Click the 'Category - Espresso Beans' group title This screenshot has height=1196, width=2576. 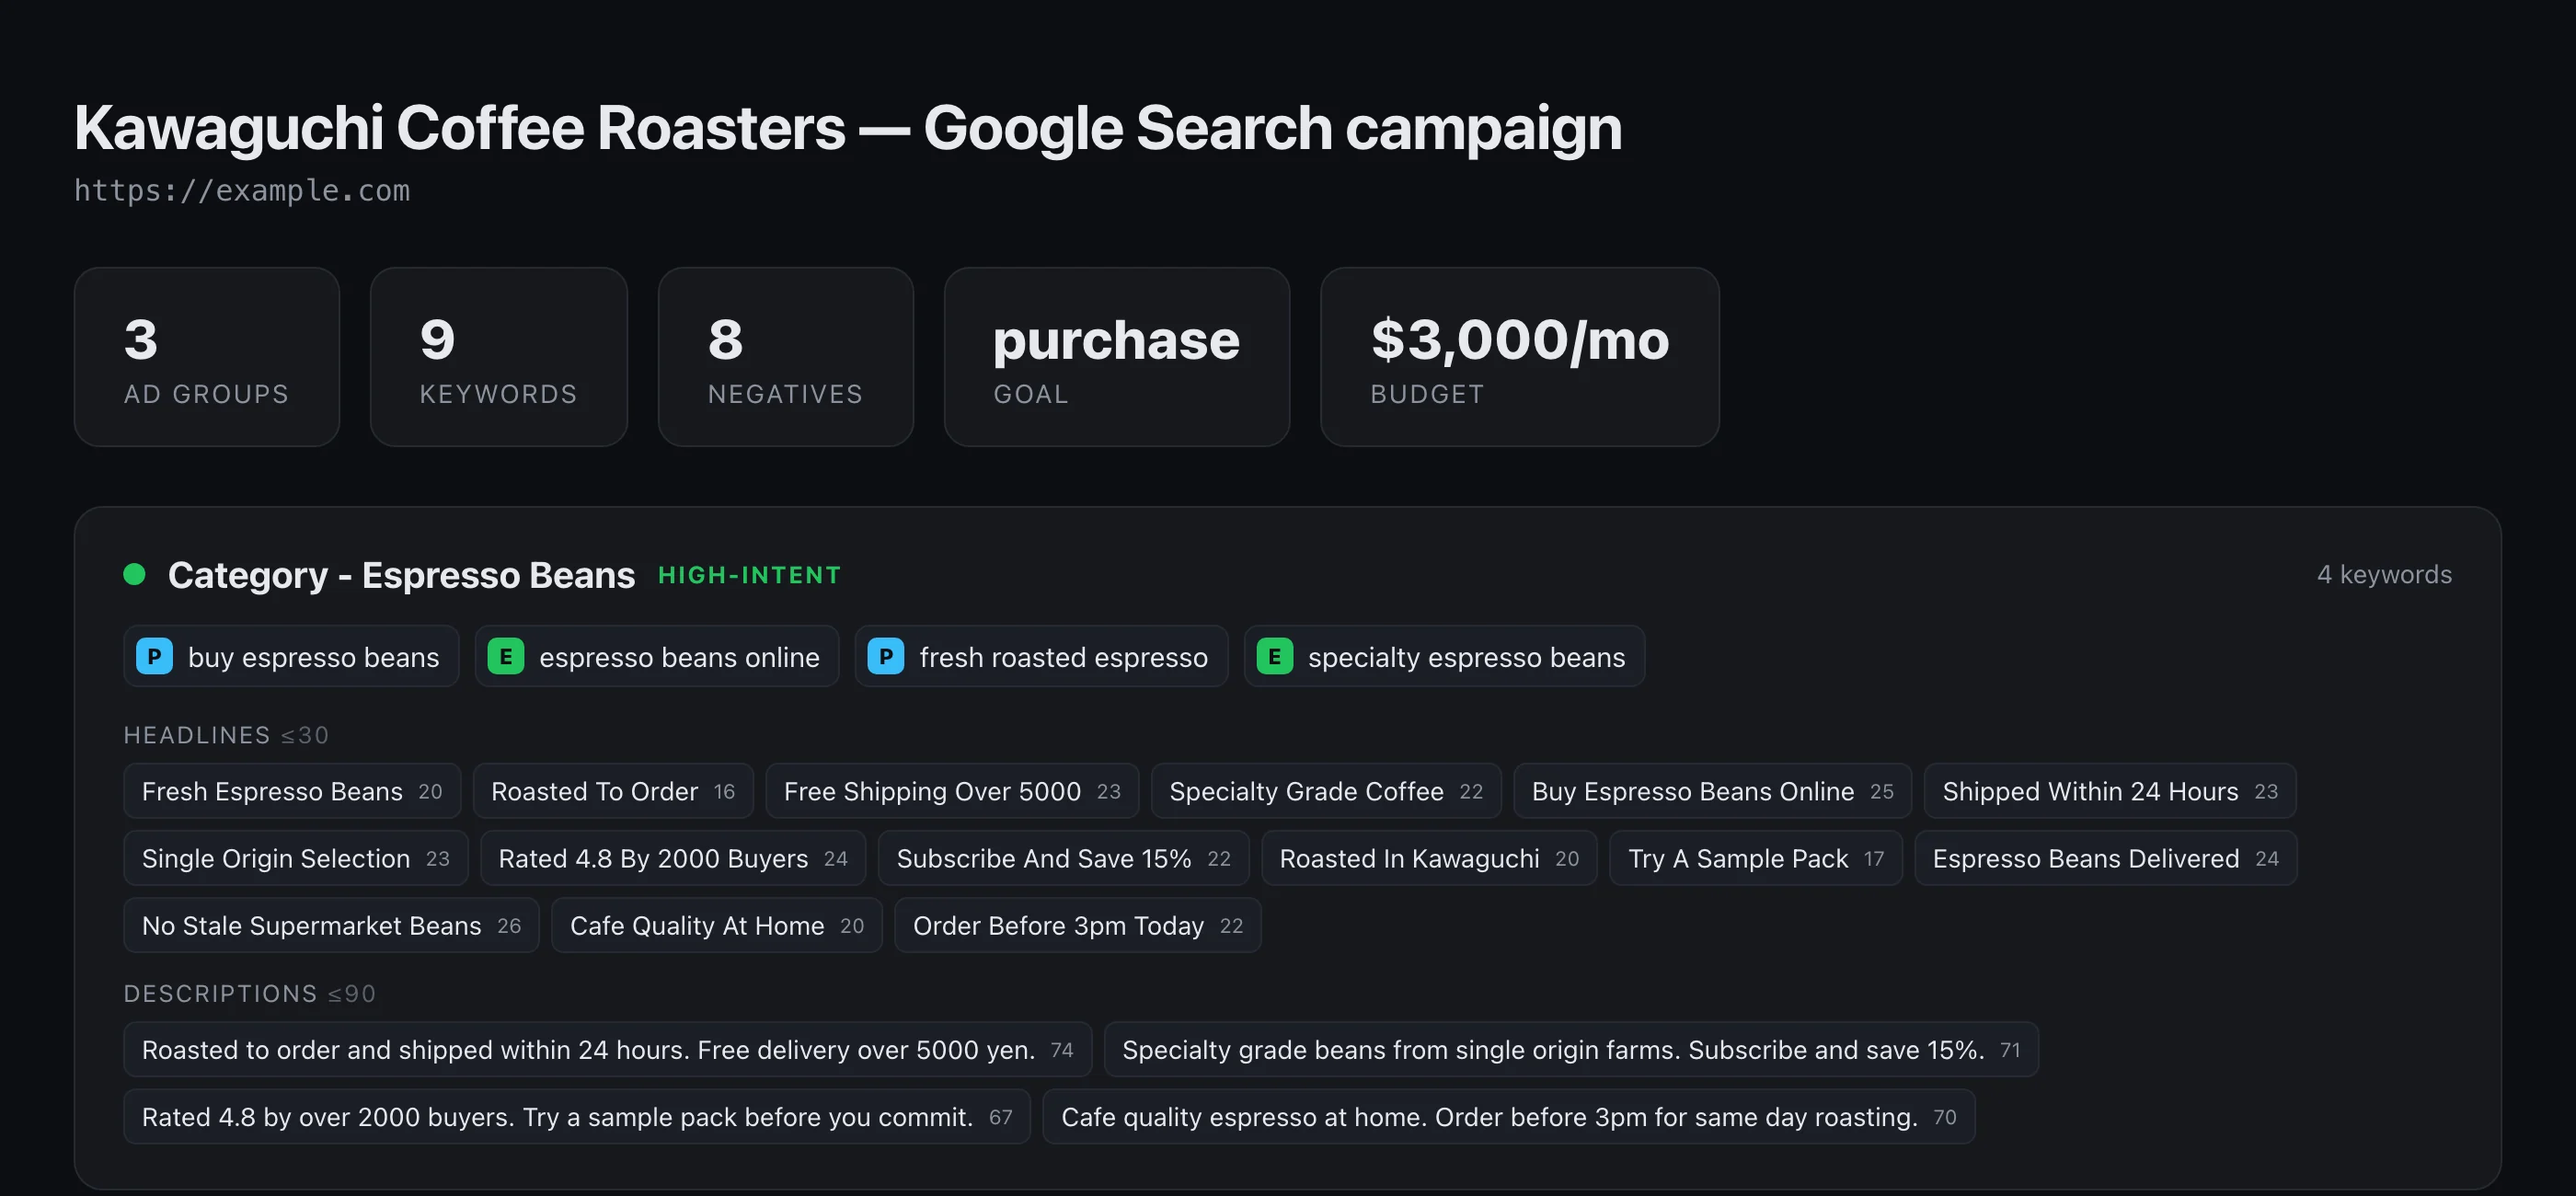(401, 575)
